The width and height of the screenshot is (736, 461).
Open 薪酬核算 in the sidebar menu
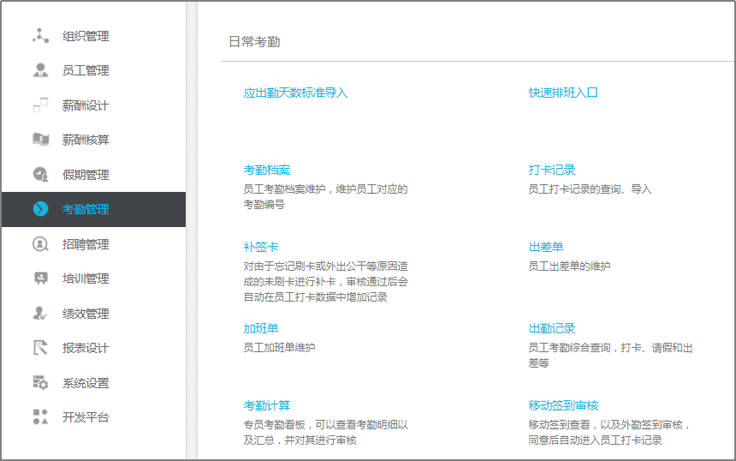coord(94,139)
